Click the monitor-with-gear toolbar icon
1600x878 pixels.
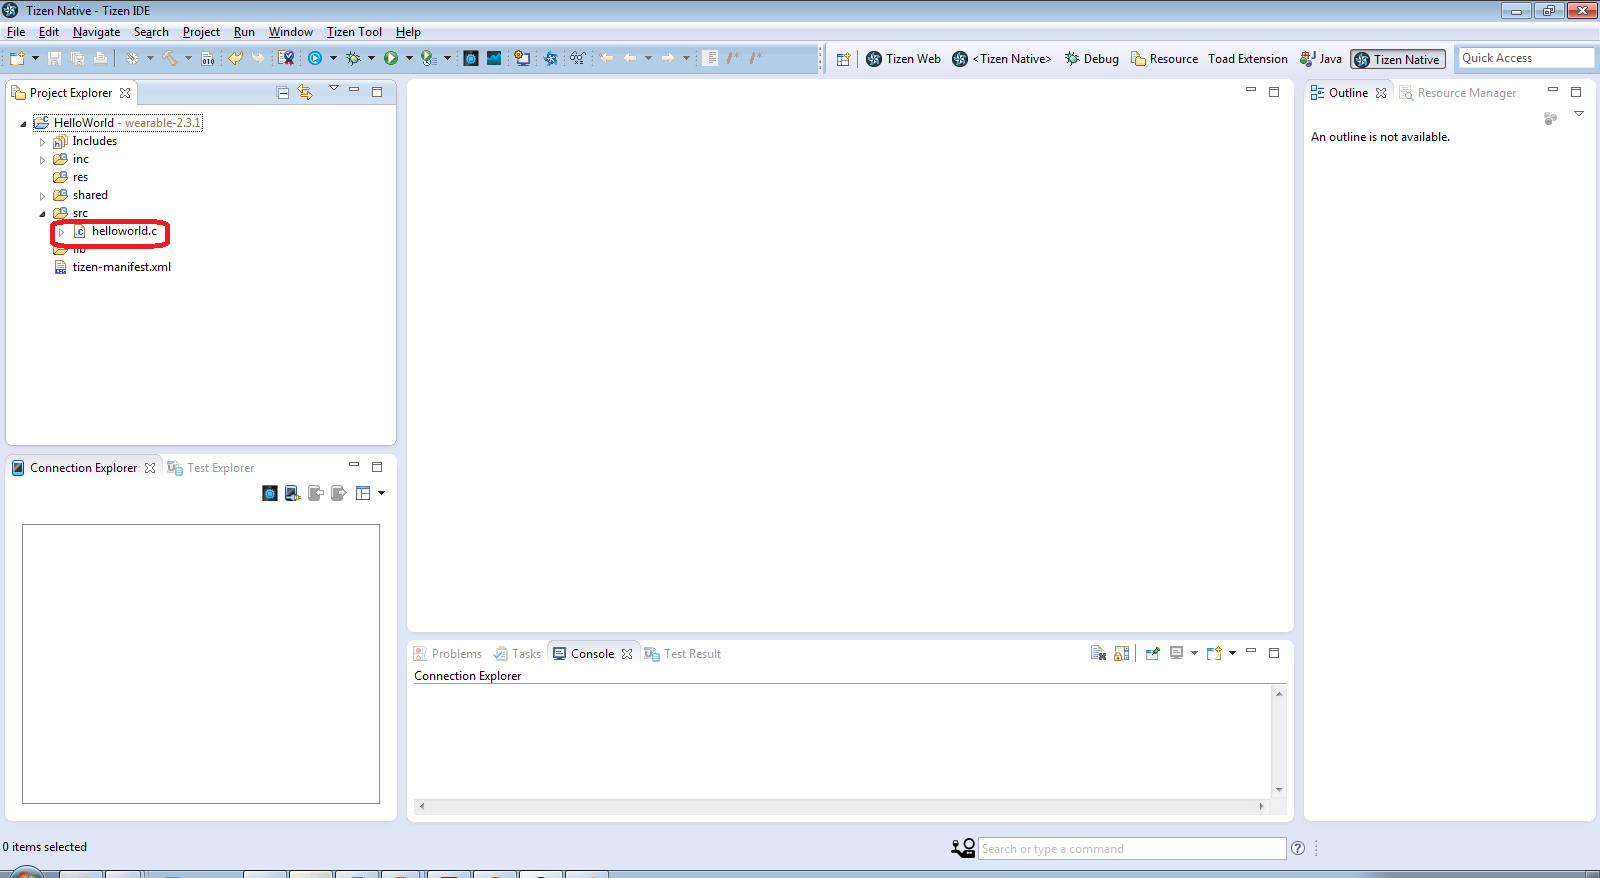click(x=522, y=58)
